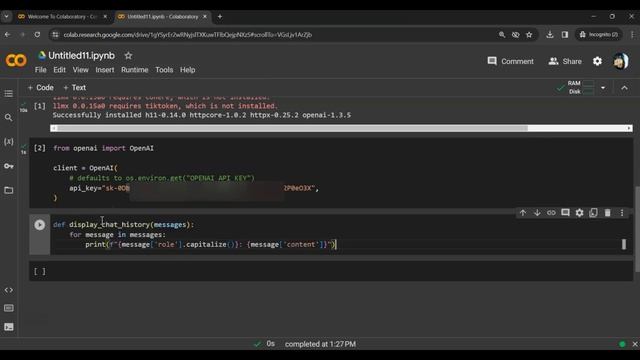
Task: Open the RAM and Disk resources dropdown arrow
Action: pos(603,88)
